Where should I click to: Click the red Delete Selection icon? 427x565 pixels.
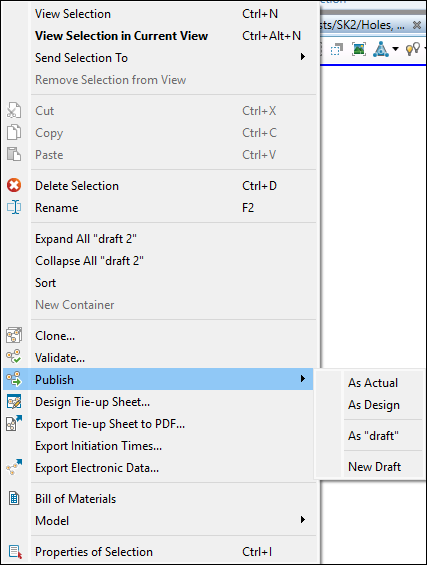tap(14, 186)
